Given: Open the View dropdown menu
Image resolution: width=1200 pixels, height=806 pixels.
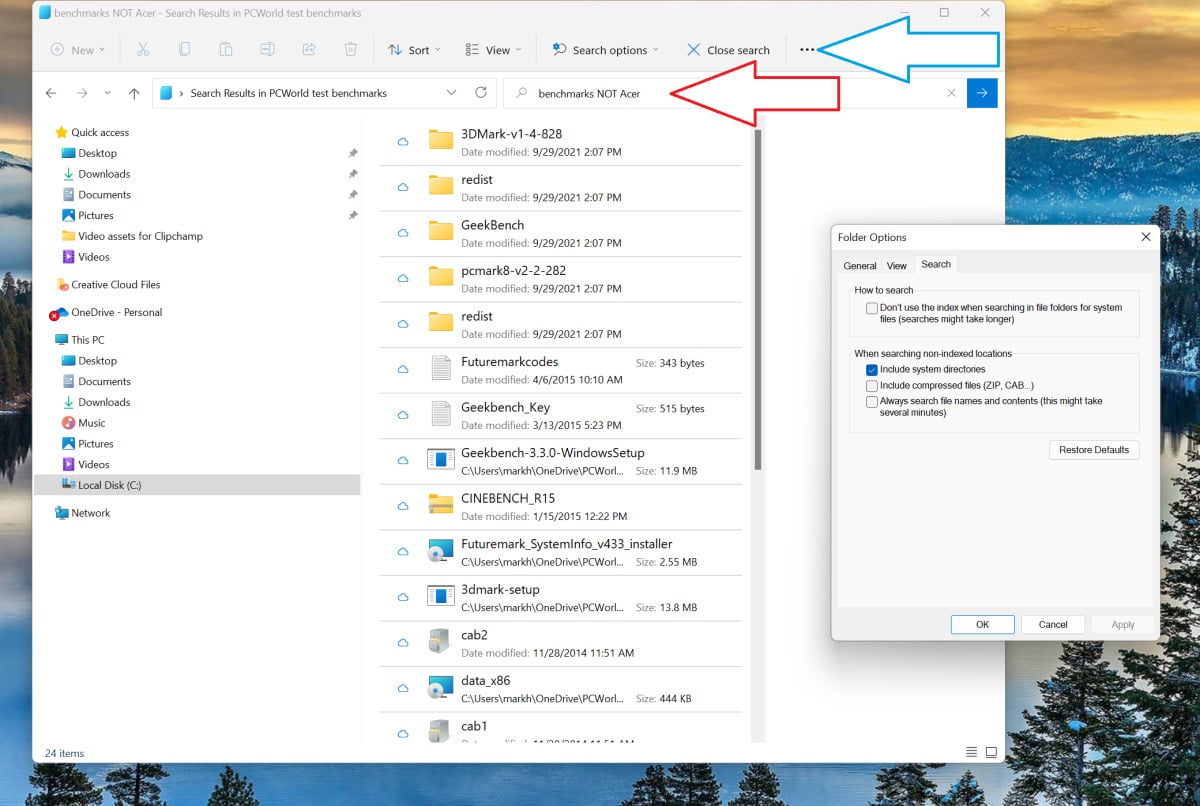Looking at the screenshot, I should (x=493, y=50).
